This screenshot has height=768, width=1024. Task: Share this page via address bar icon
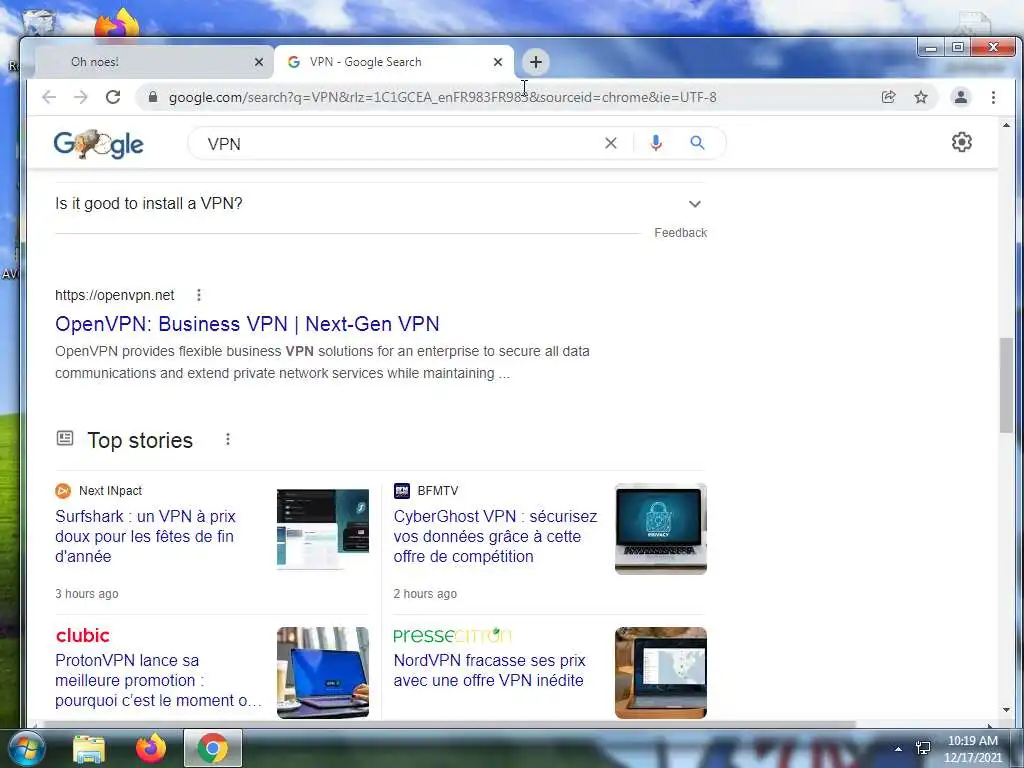888,97
